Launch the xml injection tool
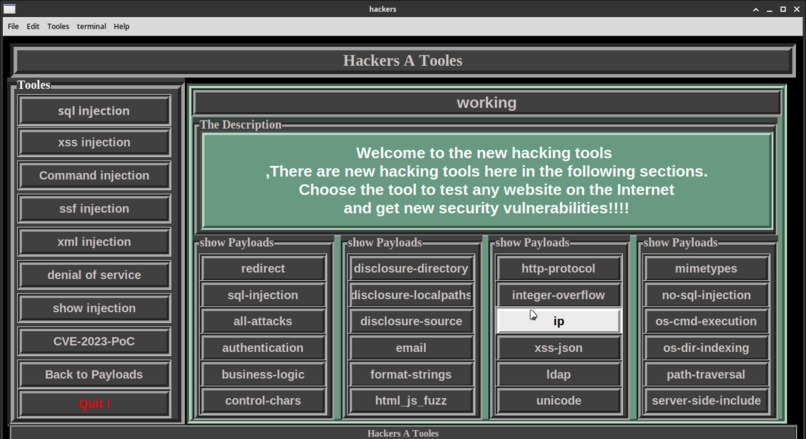 point(94,242)
